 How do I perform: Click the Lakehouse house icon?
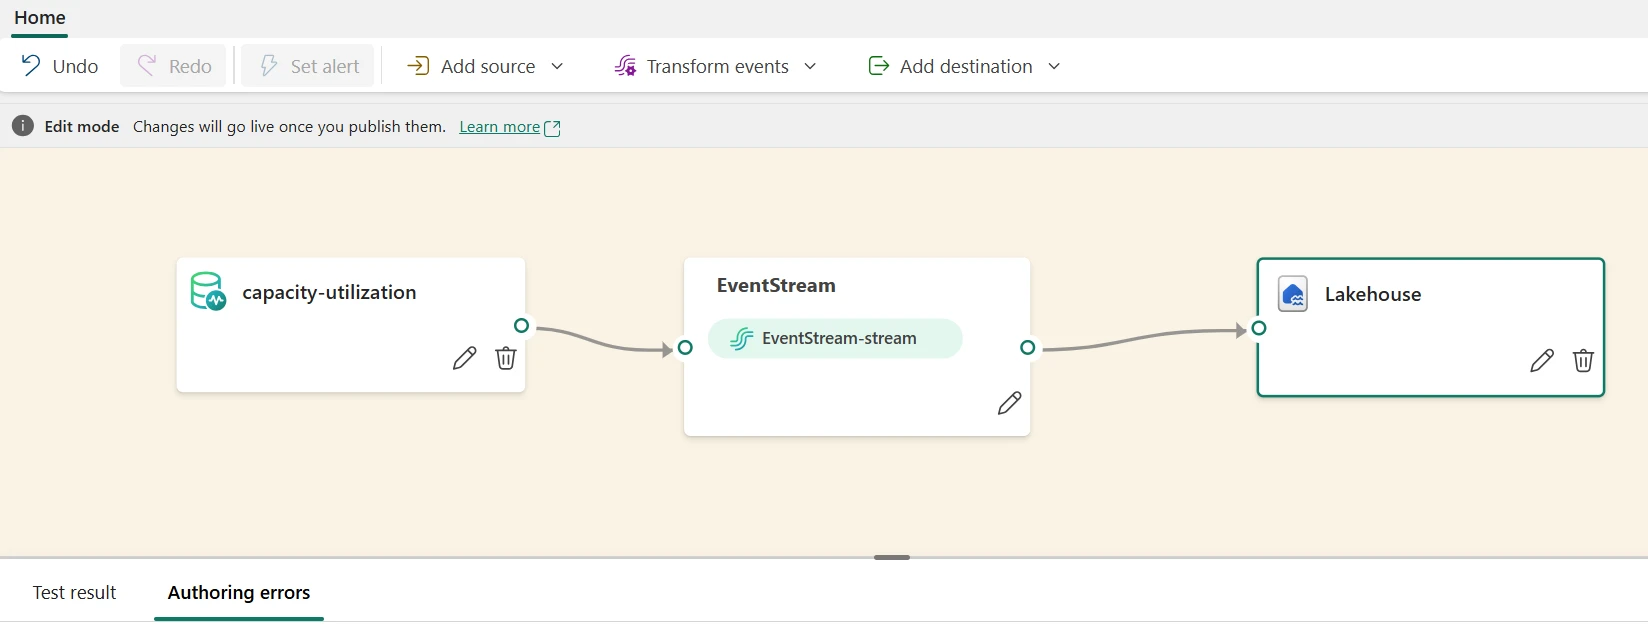coord(1293,295)
